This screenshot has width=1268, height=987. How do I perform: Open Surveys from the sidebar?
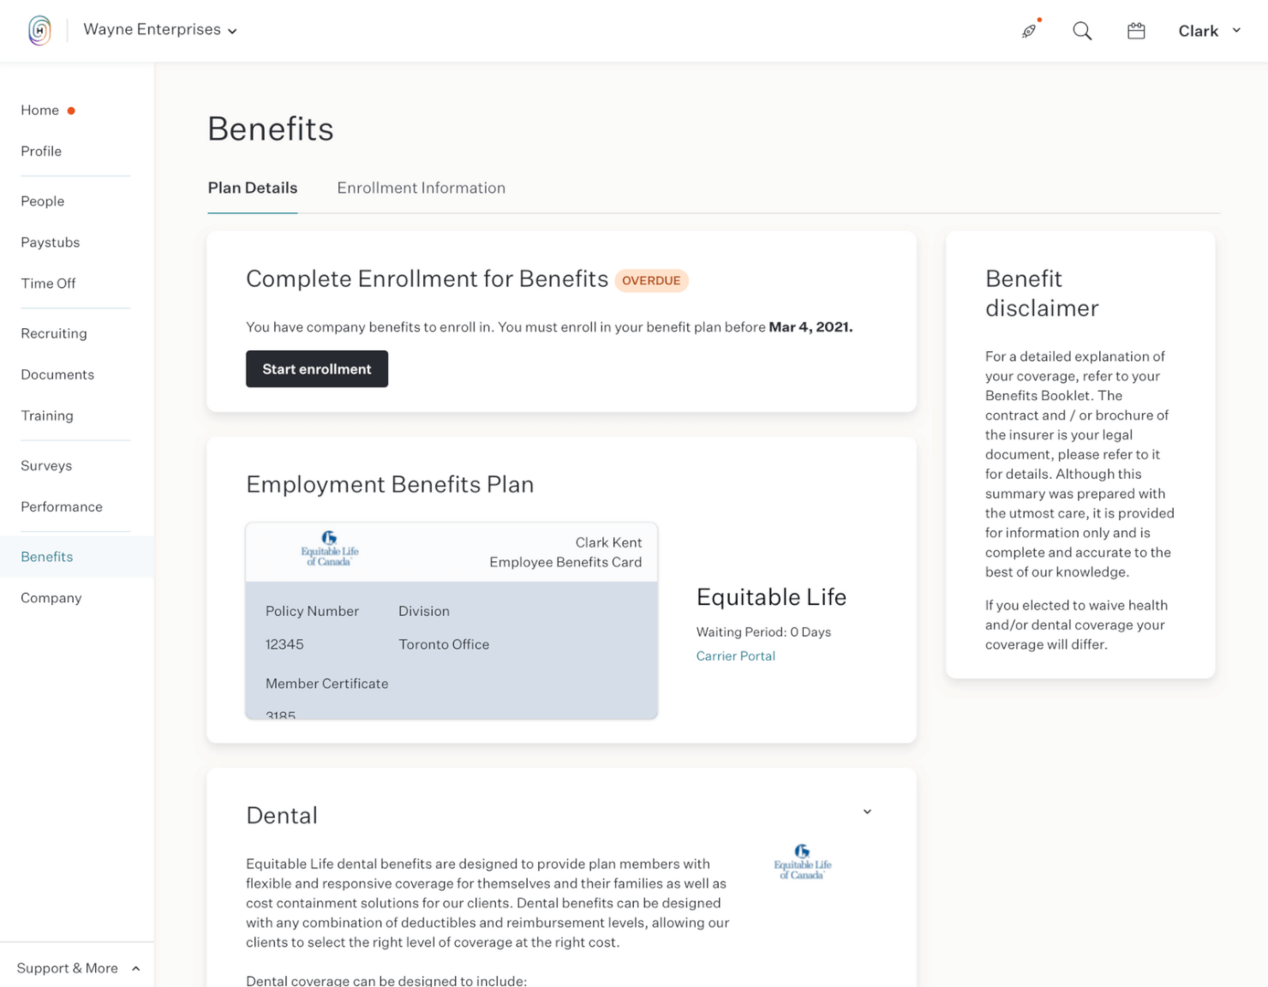pyautogui.click(x=46, y=465)
